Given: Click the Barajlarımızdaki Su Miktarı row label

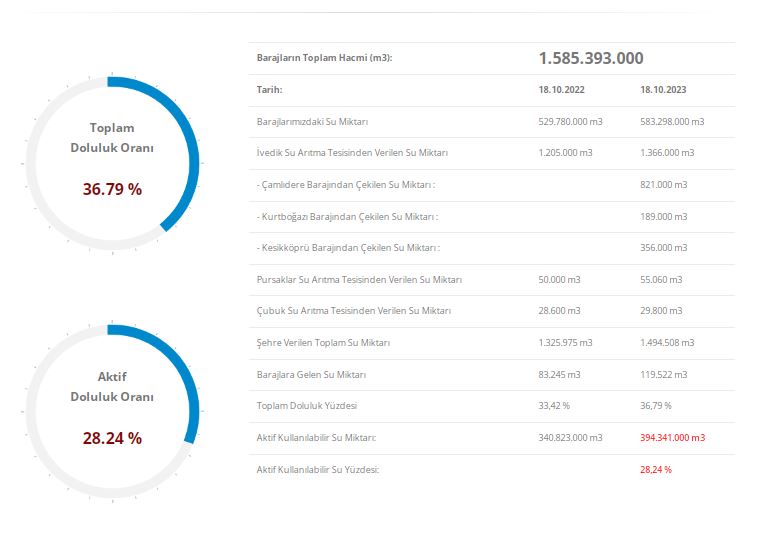Looking at the screenshot, I should point(313,122).
